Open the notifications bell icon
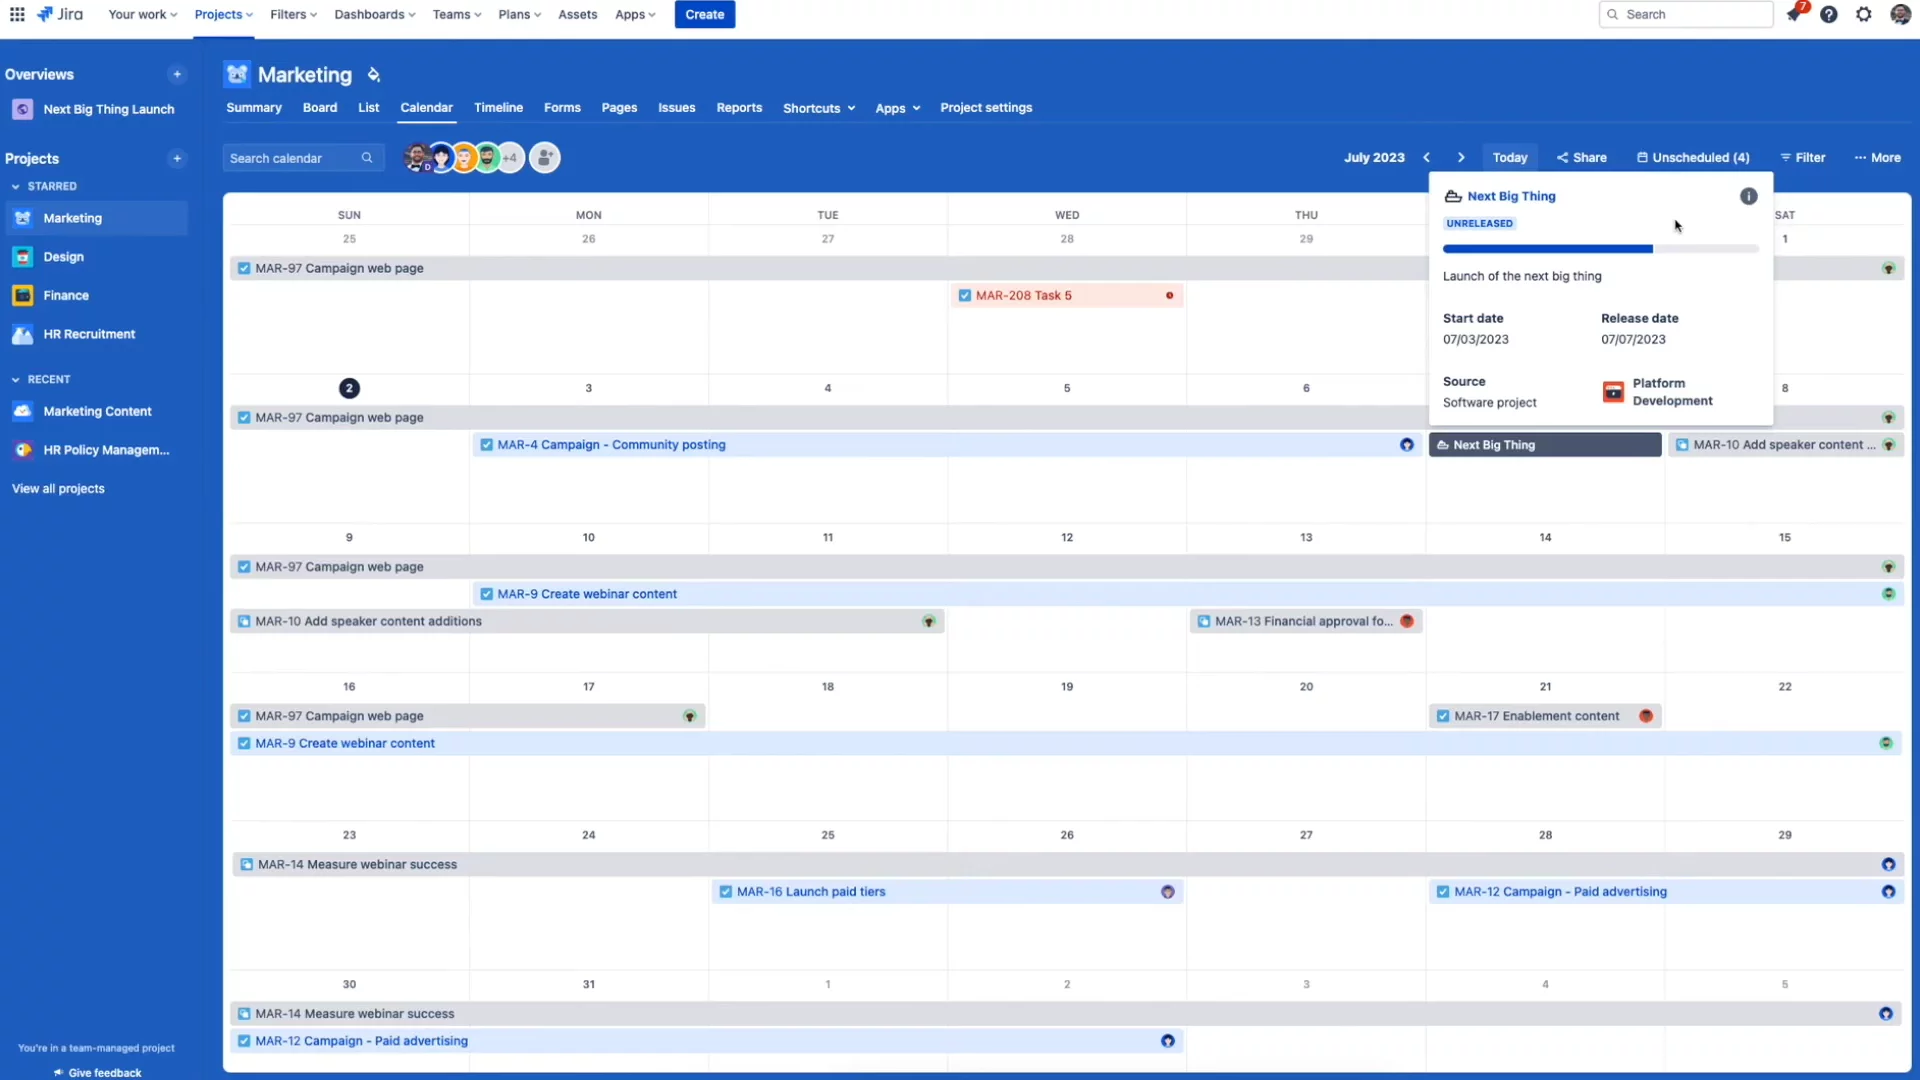 pos(1794,14)
